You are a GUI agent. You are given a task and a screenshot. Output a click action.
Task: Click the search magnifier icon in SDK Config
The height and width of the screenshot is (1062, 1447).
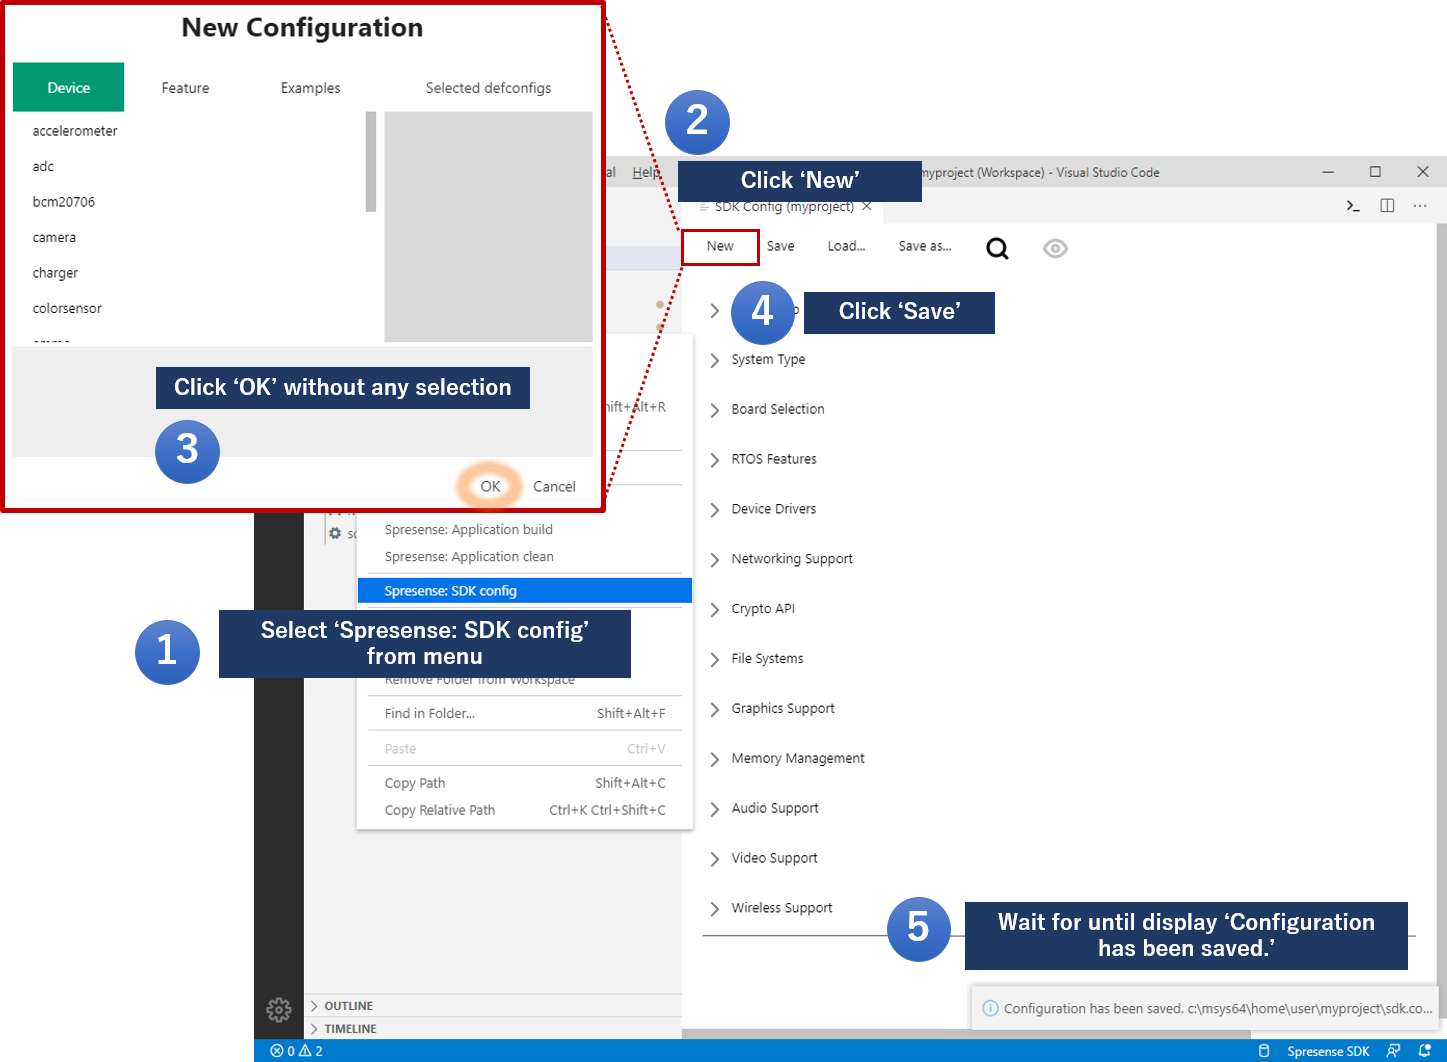coord(997,248)
